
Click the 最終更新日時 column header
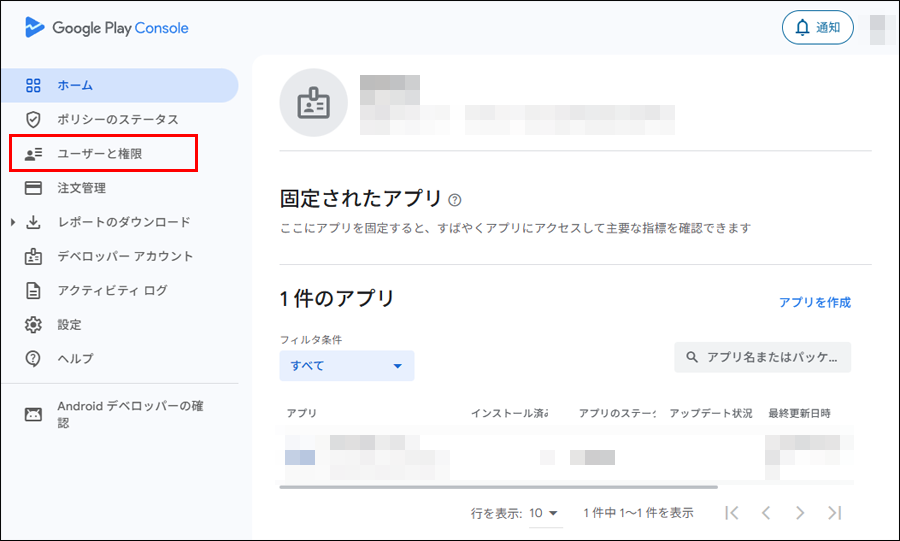(x=800, y=413)
